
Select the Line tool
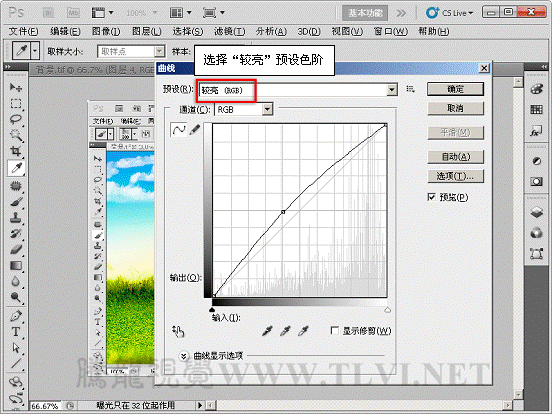click(16, 364)
